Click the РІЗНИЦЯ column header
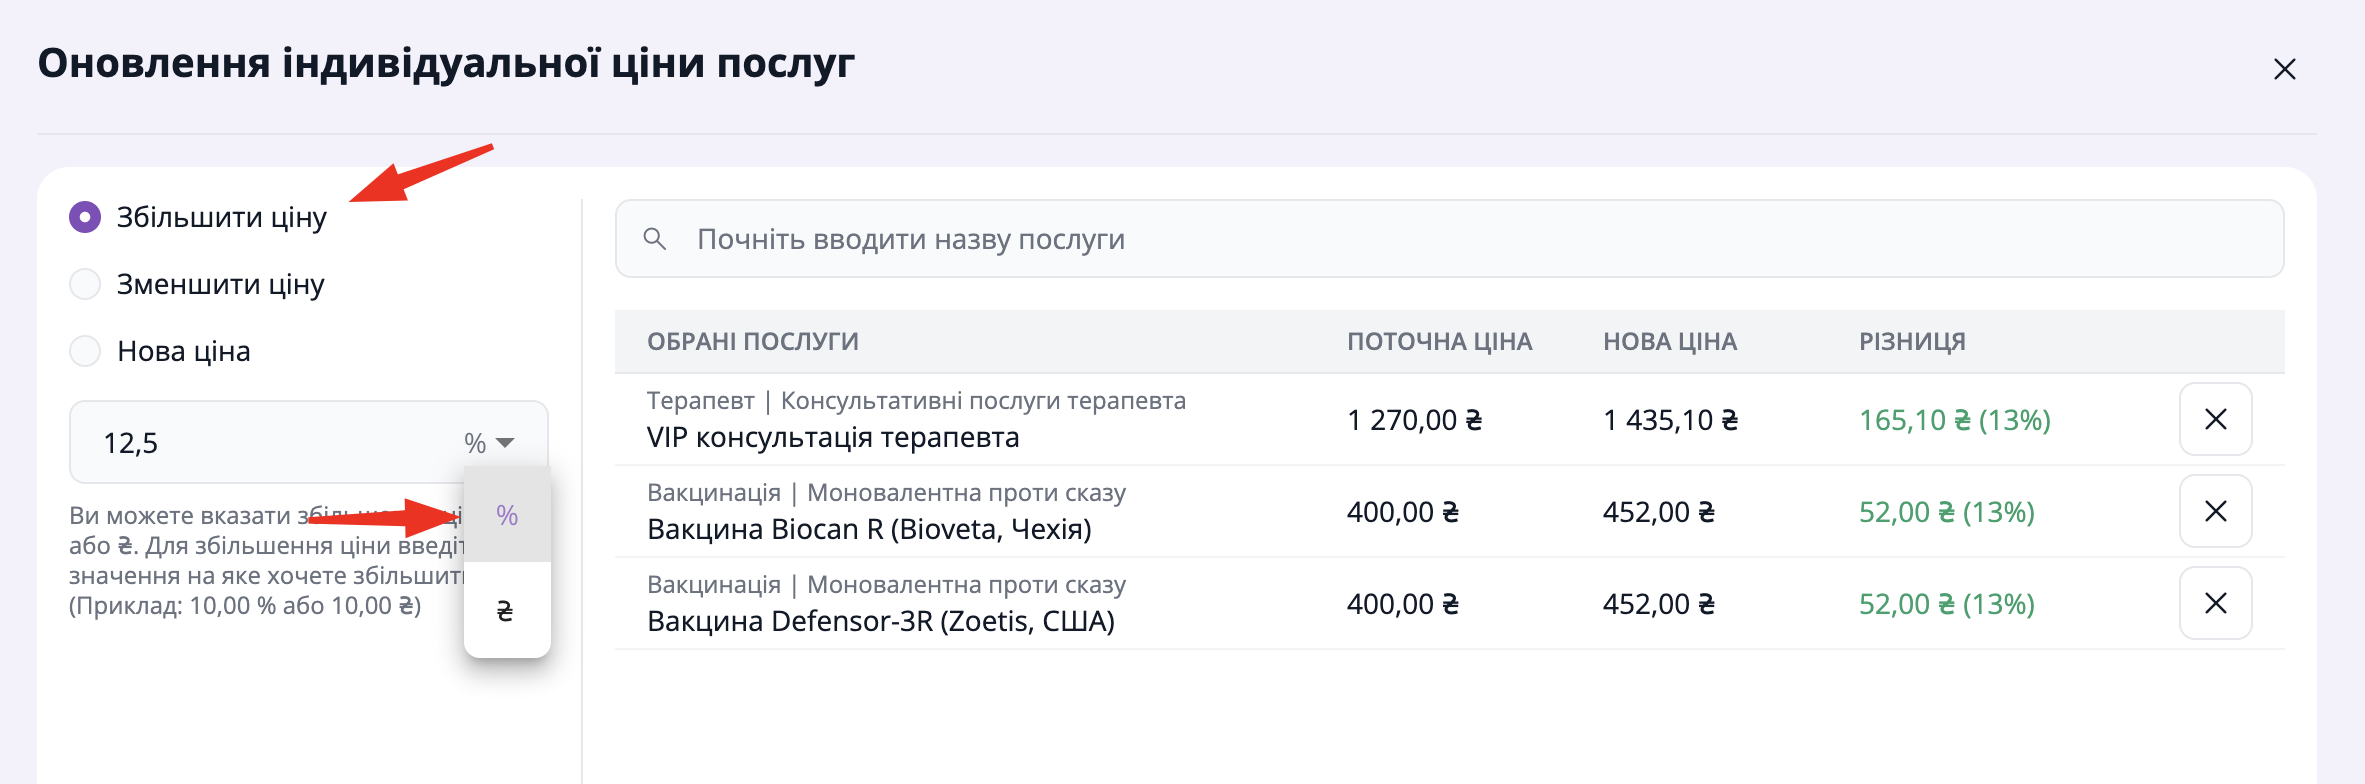2365x784 pixels. [x=1912, y=342]
